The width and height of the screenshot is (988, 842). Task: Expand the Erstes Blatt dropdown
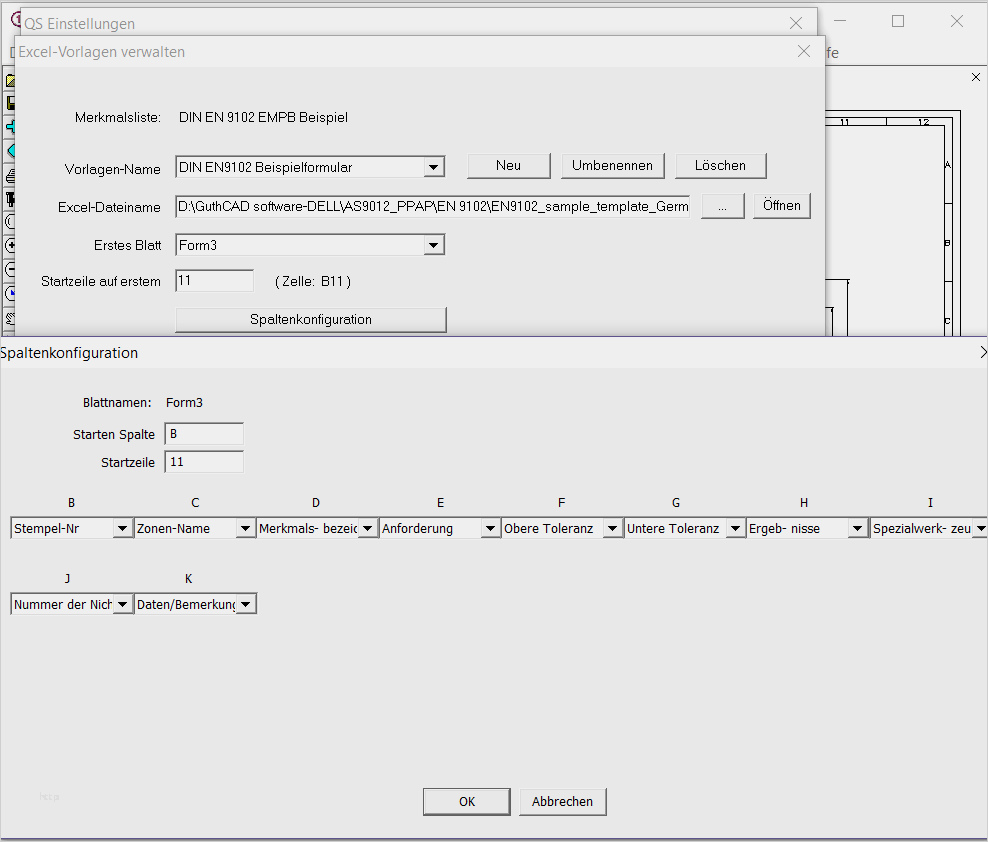[x=433, y=245]
